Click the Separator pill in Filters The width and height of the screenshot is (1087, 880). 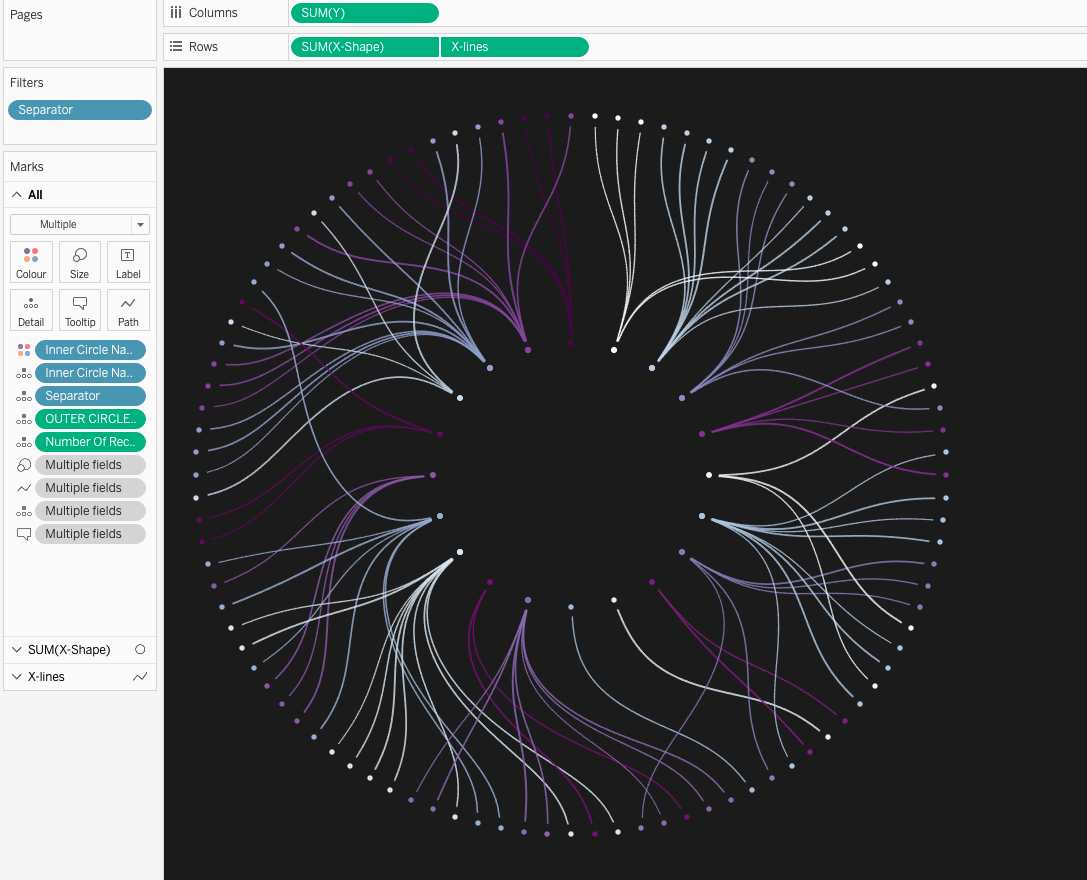(x=80, y=110)
